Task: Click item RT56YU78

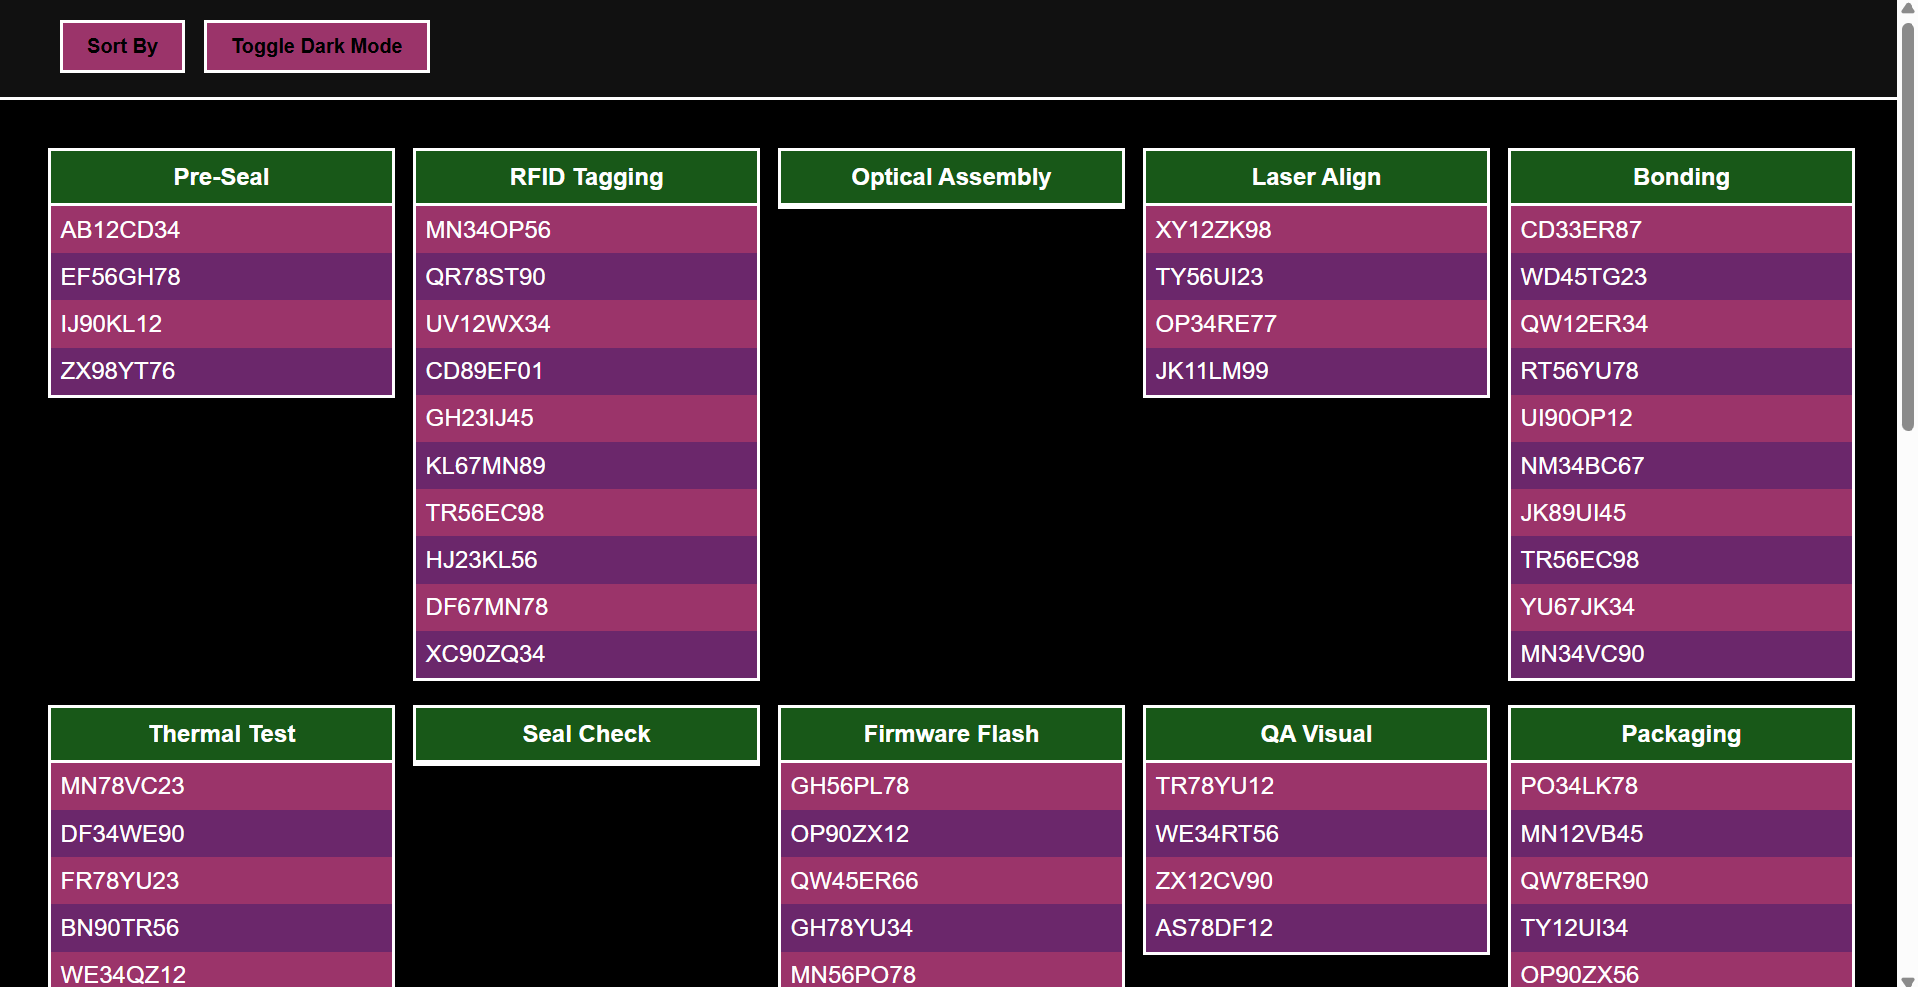Action: click(x=1681, y=371)
